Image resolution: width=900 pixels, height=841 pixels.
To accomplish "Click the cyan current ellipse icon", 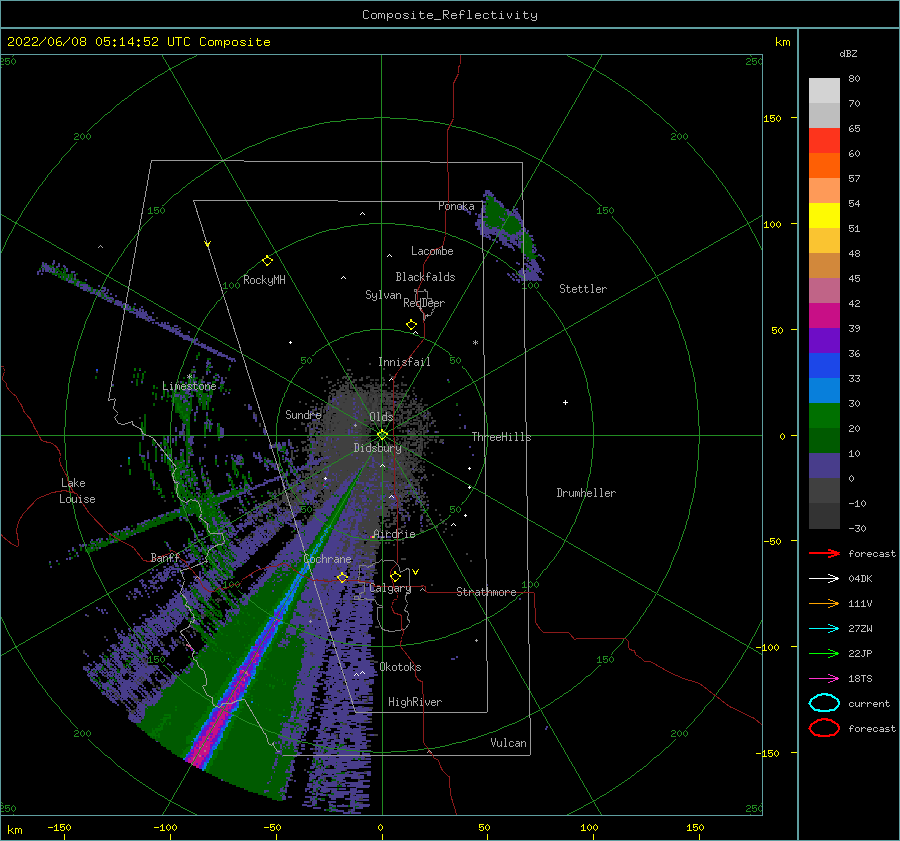I will (824, 703).
